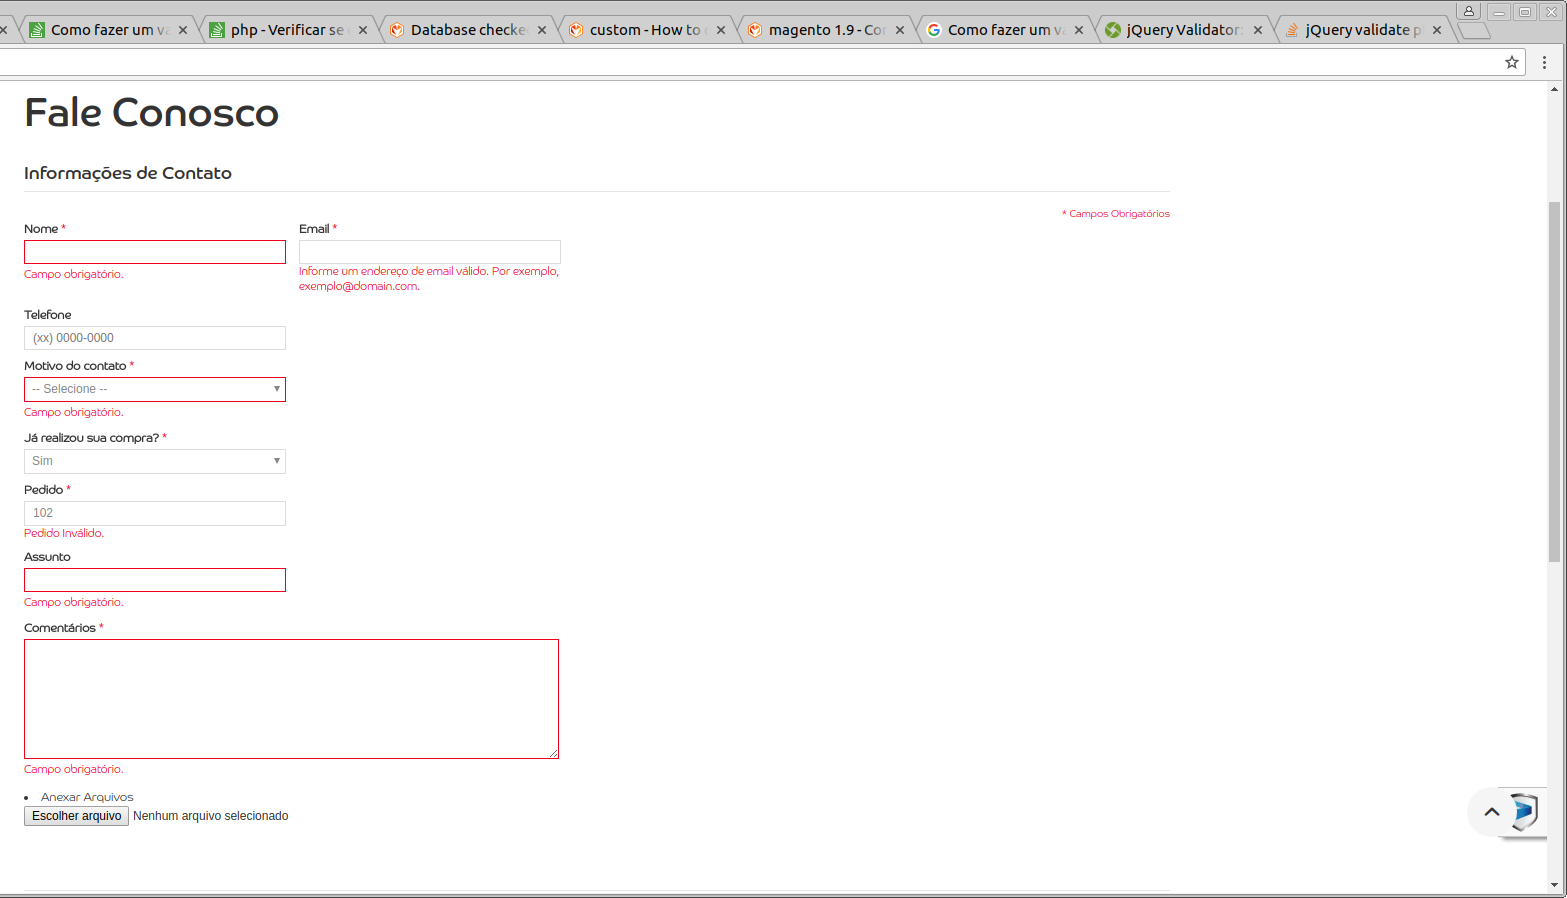Viewport: 1567px width, 898px height.
Task: Click the 'Nenhum arquivo selecionado' text
Action: [211, 816]
